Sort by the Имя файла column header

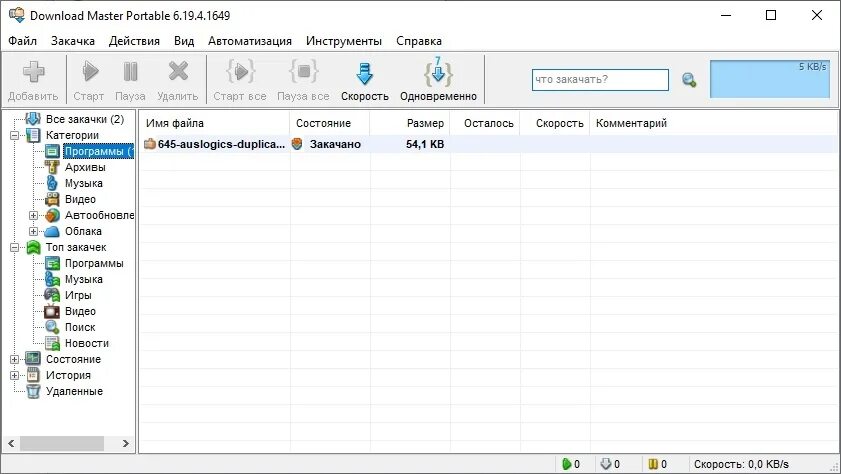pos(215,123)
